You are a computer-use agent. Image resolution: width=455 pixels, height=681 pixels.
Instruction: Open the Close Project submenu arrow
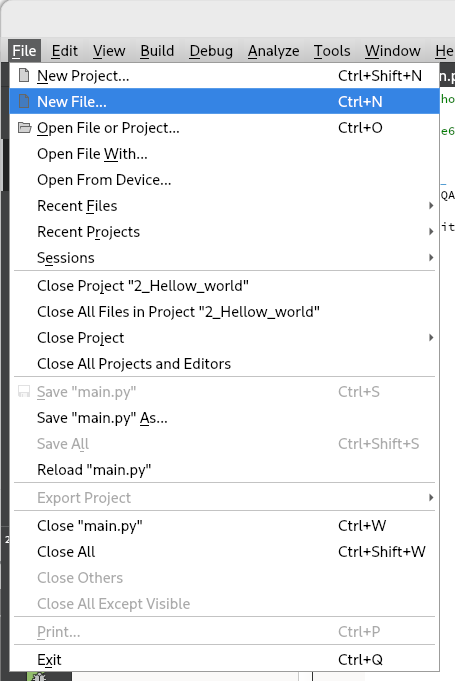431,338
